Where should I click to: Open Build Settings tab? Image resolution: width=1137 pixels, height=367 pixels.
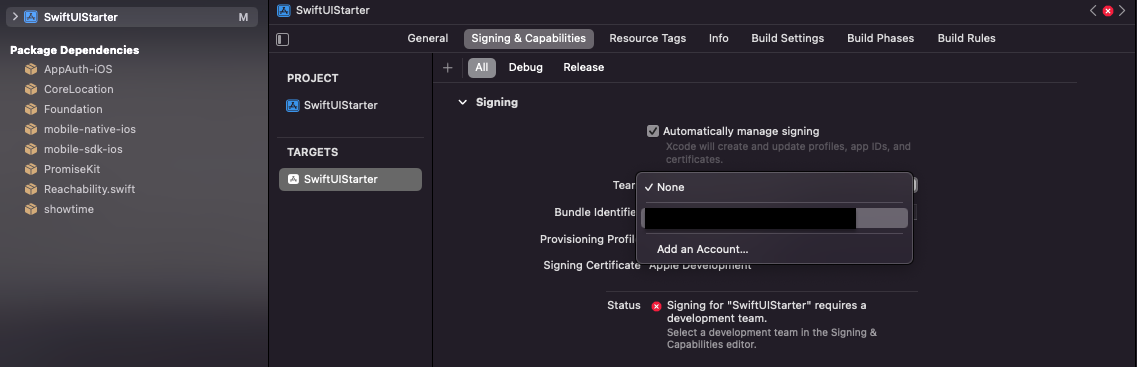pyautogui.click(x=787, y=38)
